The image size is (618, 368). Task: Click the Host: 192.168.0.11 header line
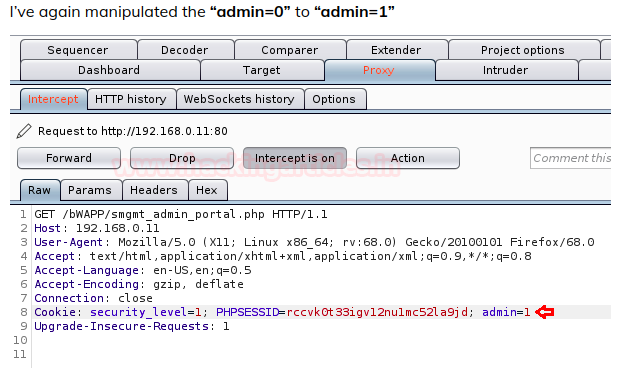[x=97, y=228]
